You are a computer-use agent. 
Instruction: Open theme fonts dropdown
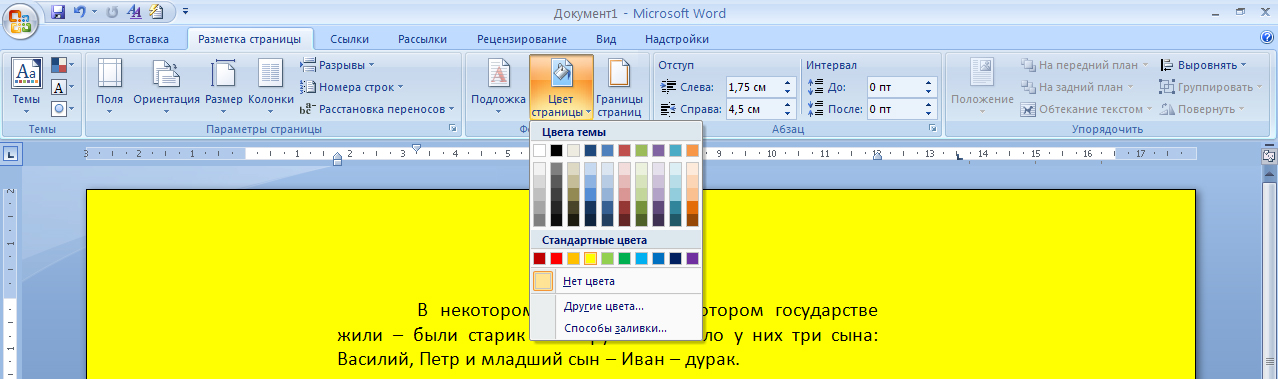61,87
